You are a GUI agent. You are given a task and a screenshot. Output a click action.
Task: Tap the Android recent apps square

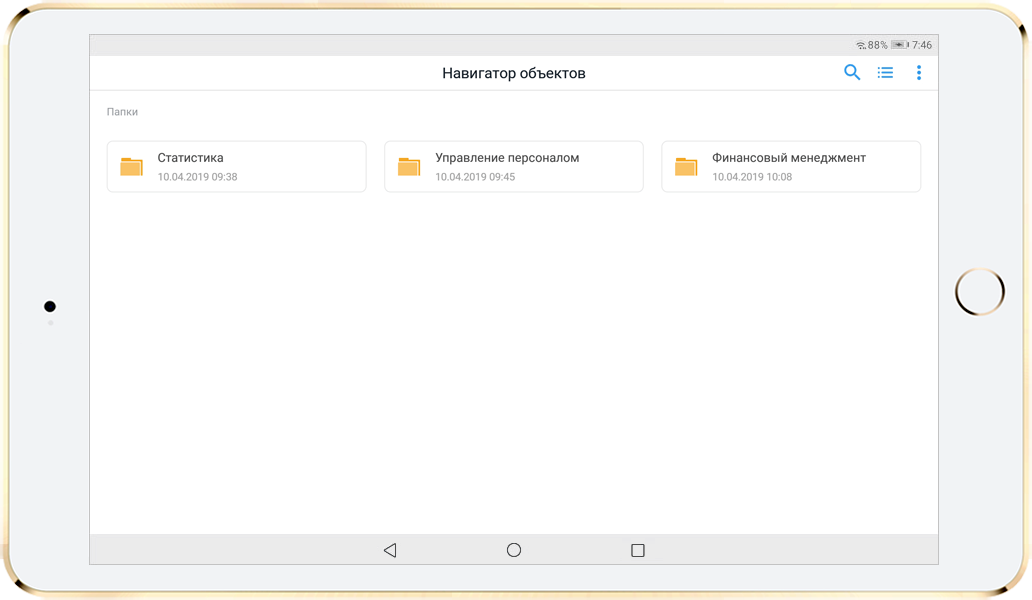click(638, 550)
